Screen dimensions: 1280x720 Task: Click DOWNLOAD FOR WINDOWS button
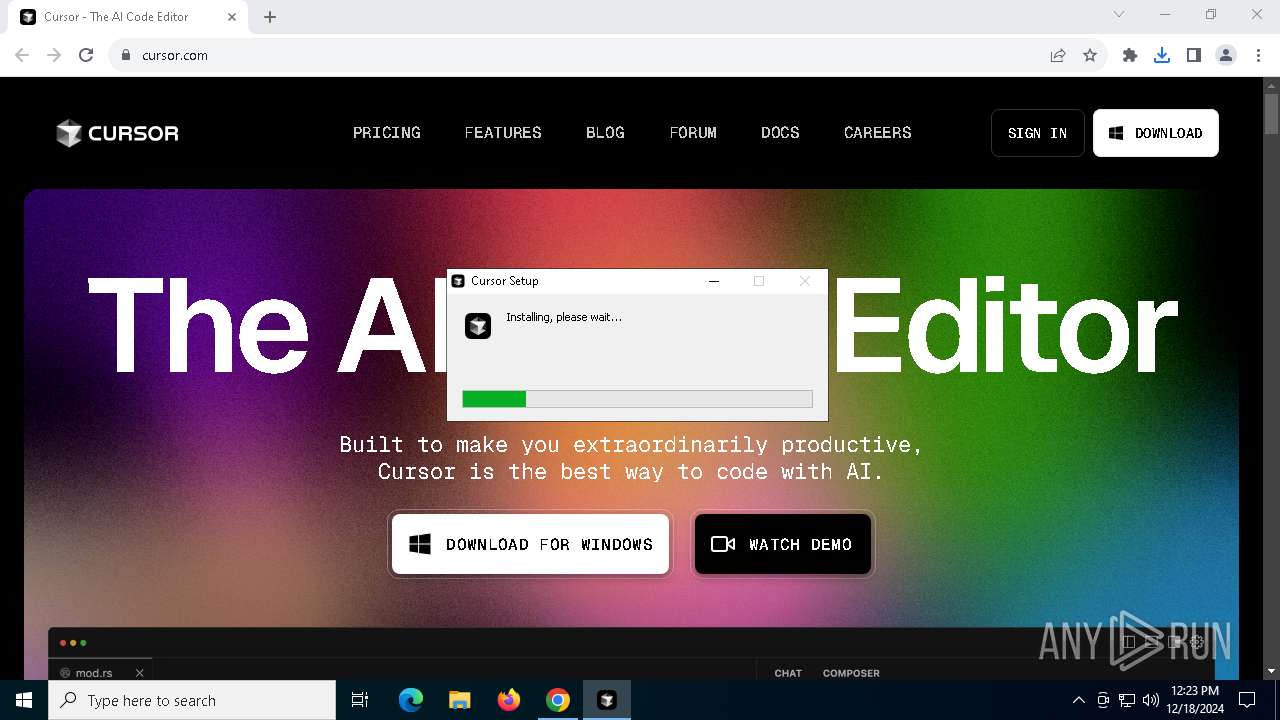(530, 544)
